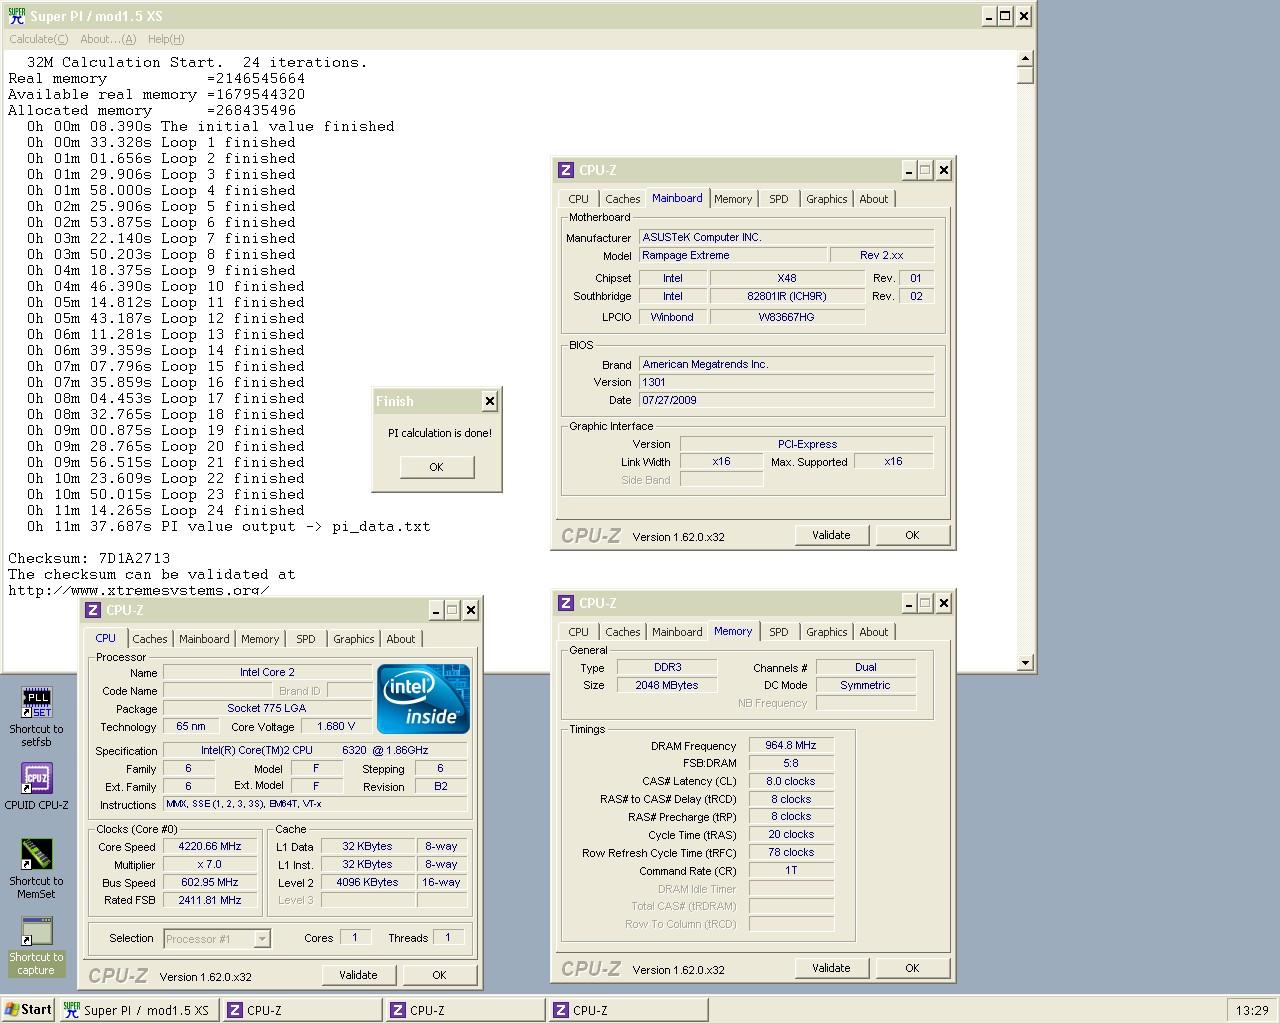Click the Command Rate 1T field

pos(791,871)
